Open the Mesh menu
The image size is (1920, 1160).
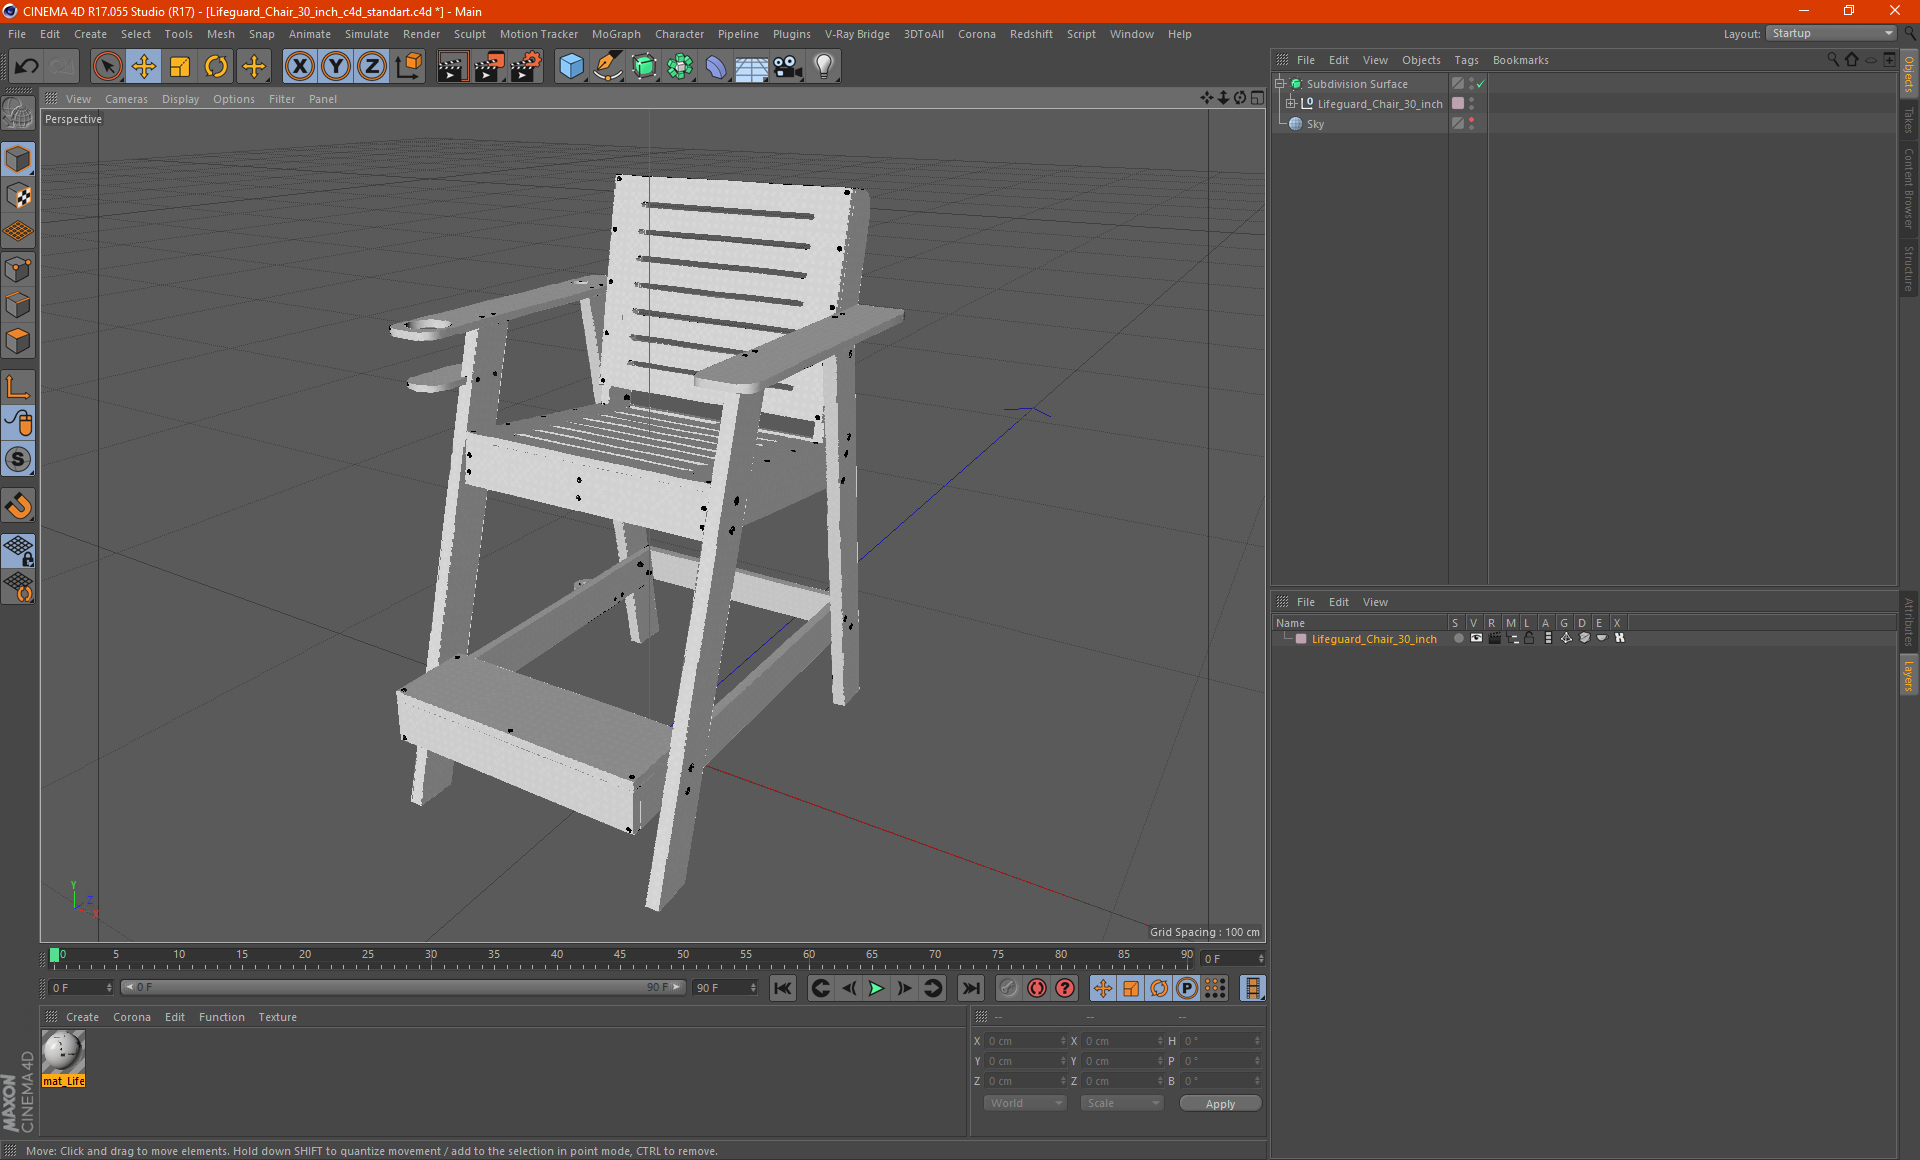(x=220, y=34)
